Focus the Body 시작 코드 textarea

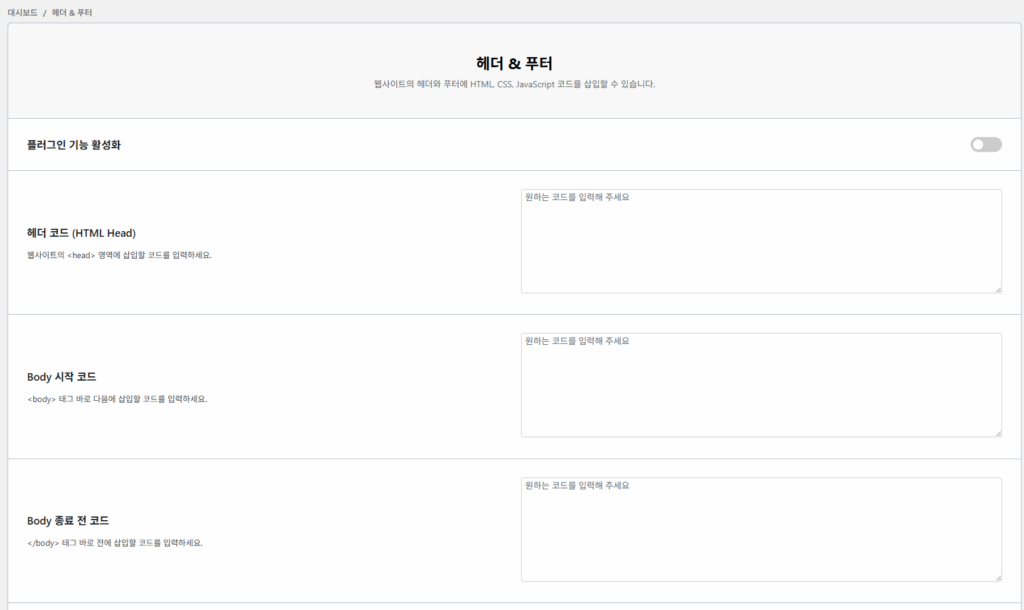coord(760,385)
